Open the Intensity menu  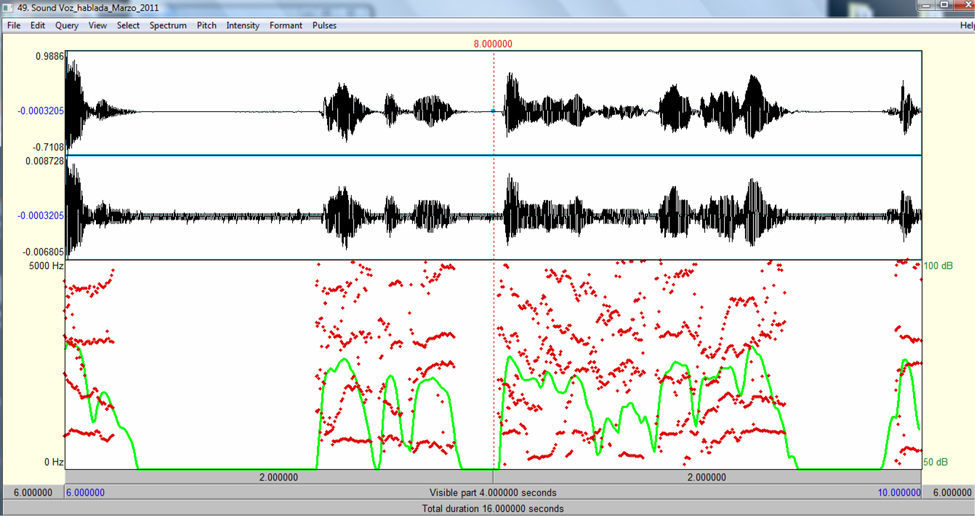click(x=242, y=25)
